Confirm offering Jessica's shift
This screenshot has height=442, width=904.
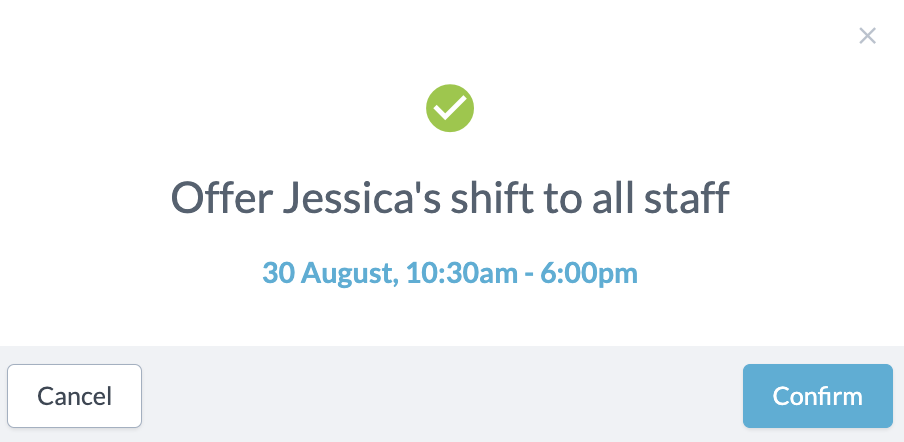(x=817, y=396)
